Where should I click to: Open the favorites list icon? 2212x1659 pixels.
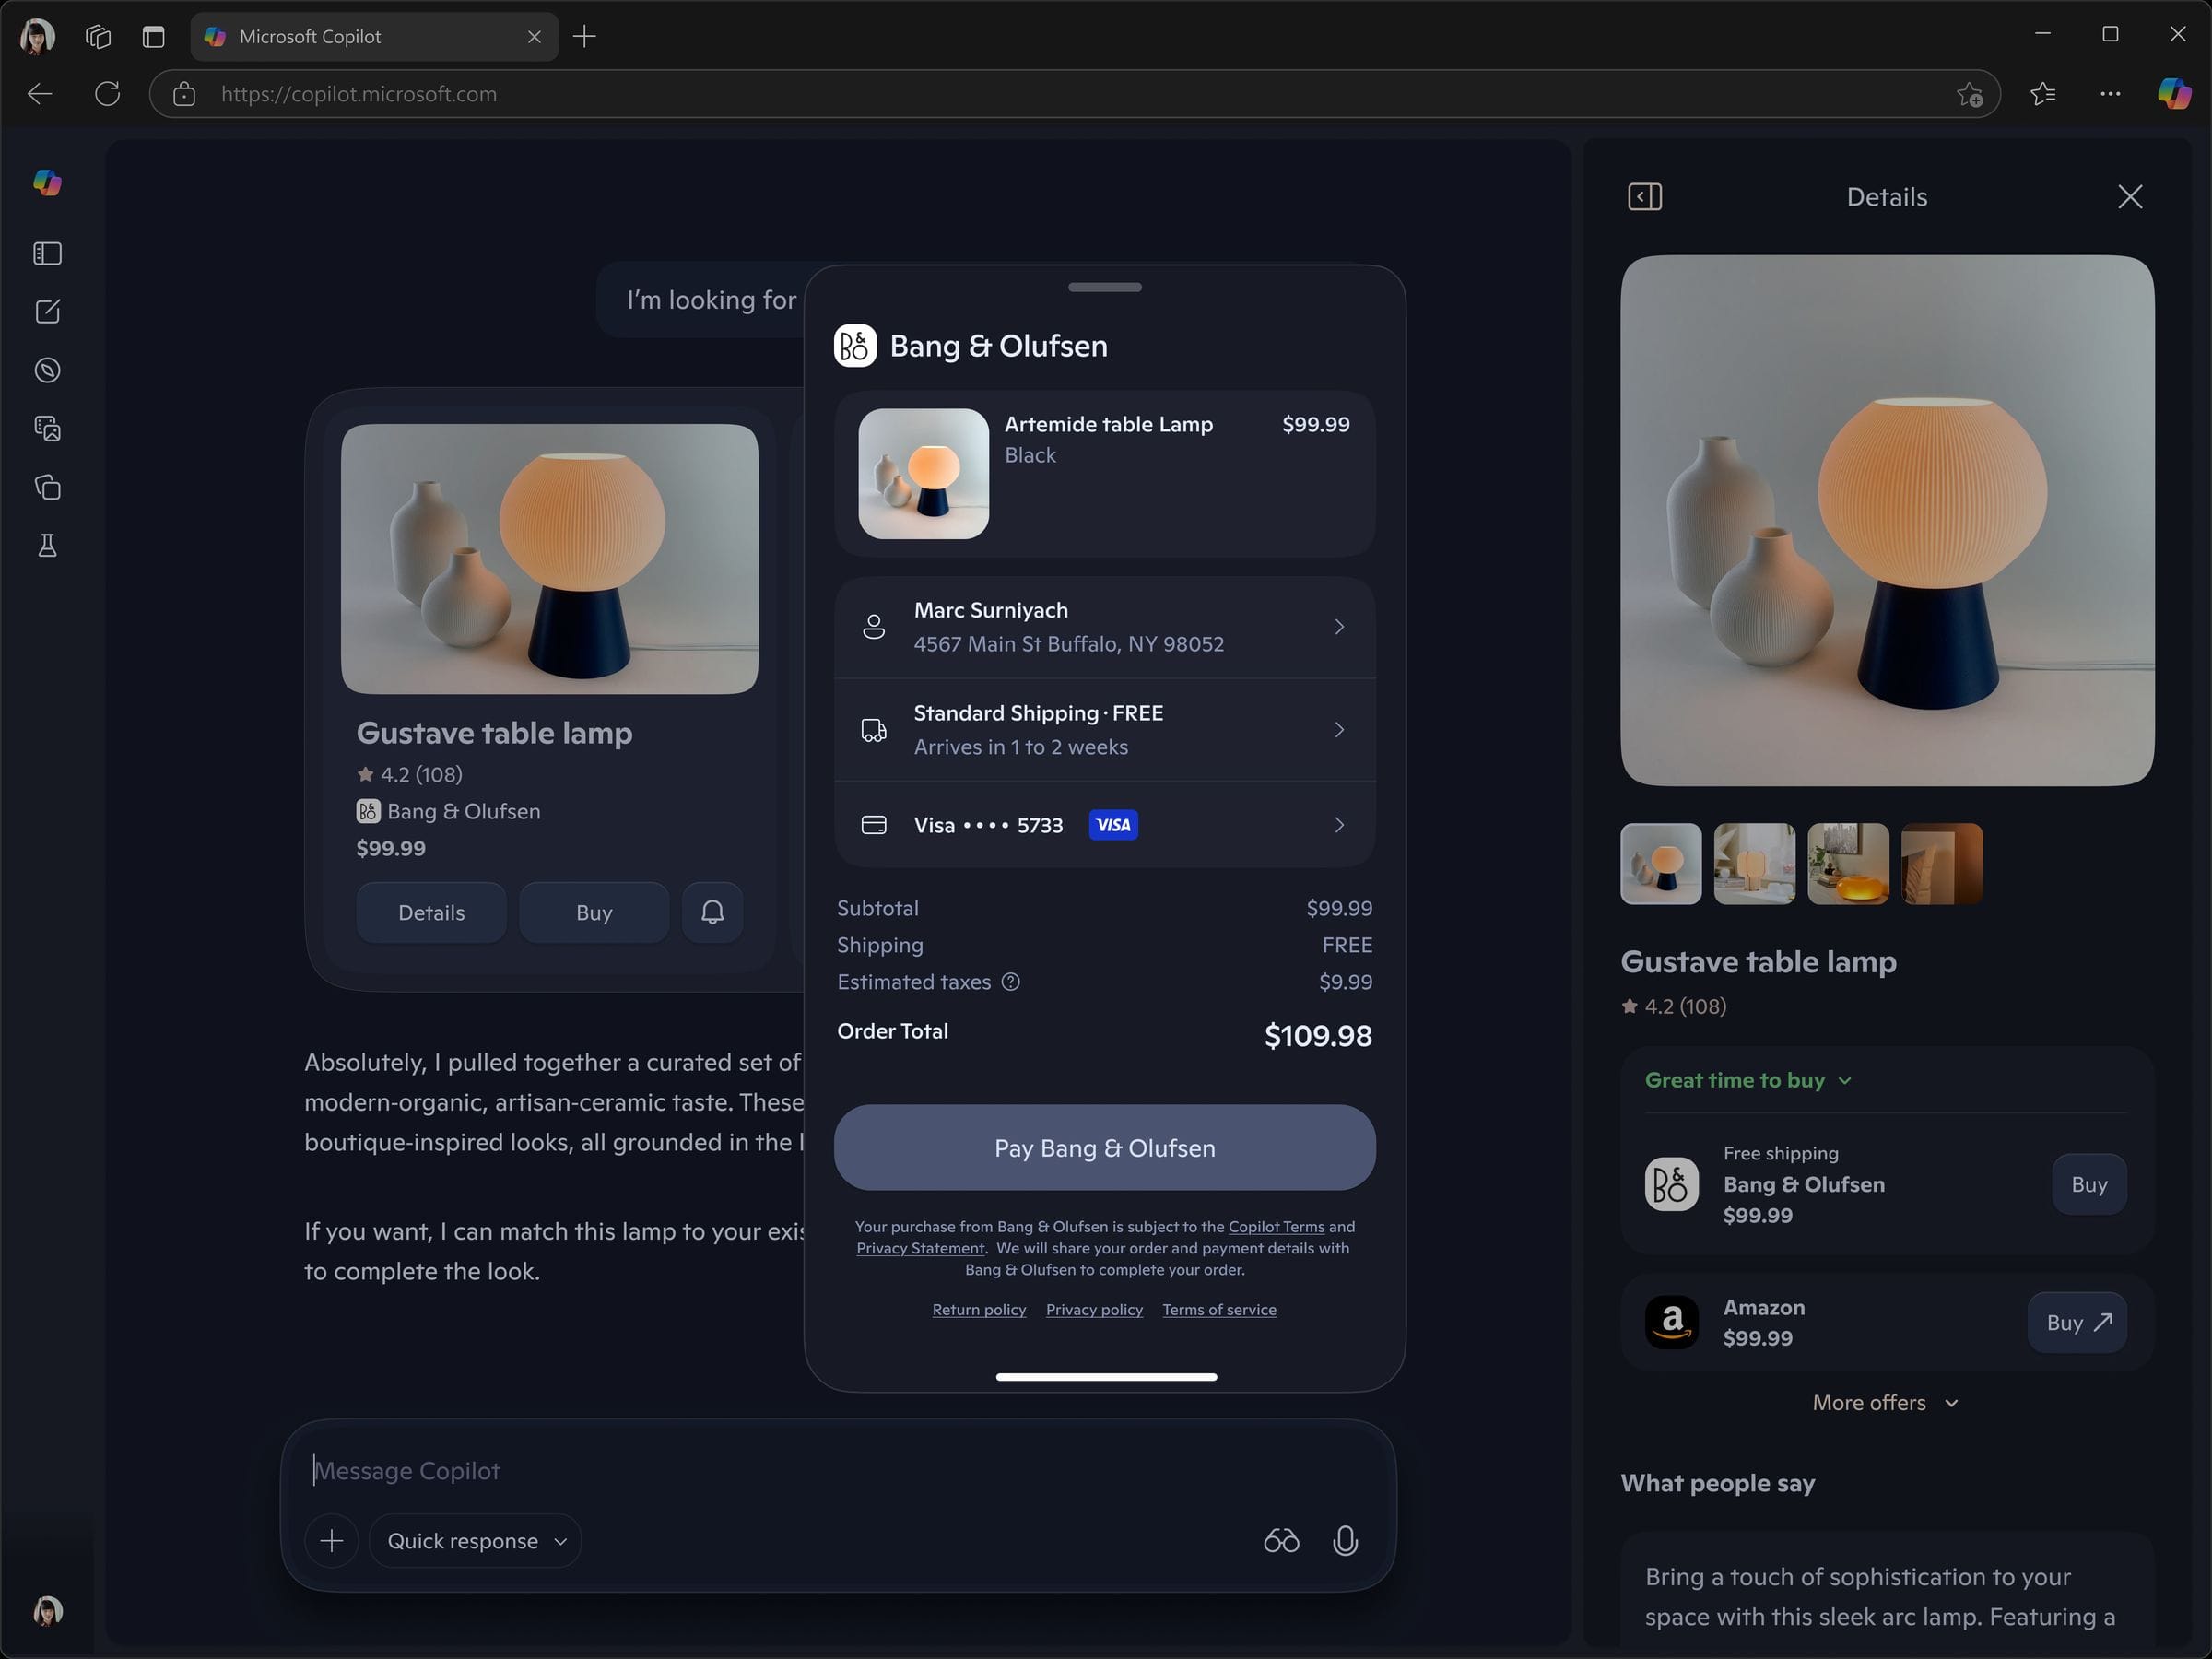pos(2043,94)
